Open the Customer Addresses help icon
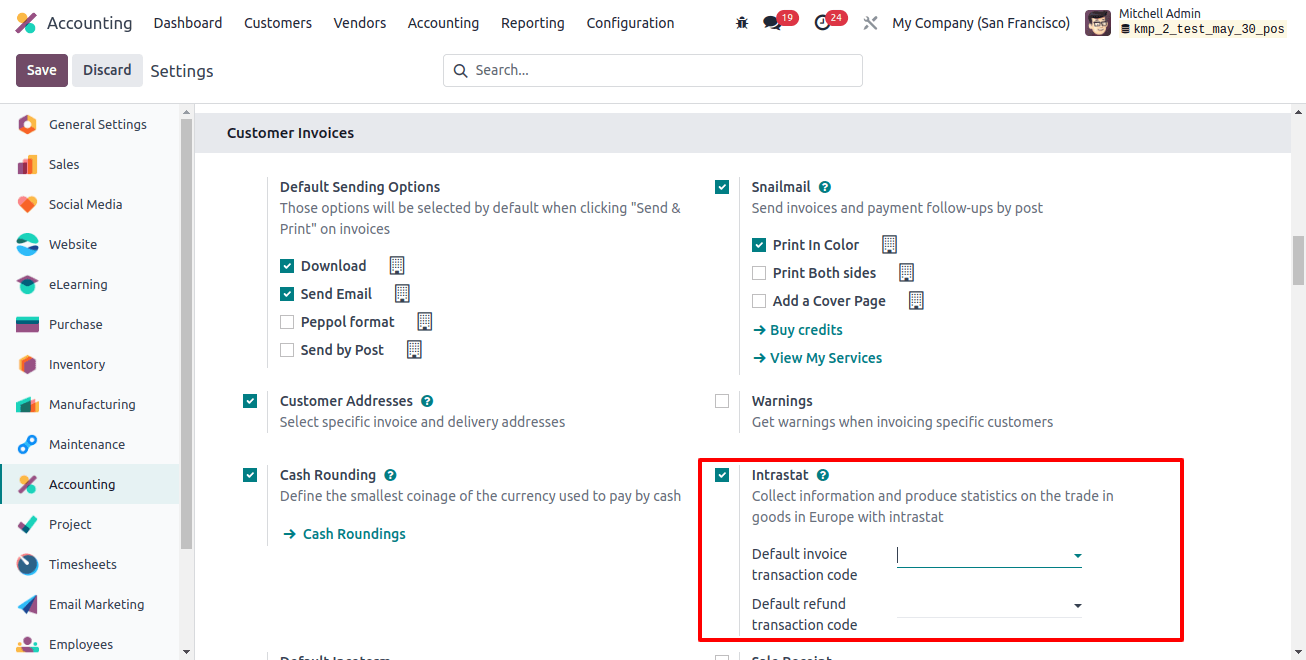The height and width of the screenshot is (660, 1306). [x=427, y=401]
